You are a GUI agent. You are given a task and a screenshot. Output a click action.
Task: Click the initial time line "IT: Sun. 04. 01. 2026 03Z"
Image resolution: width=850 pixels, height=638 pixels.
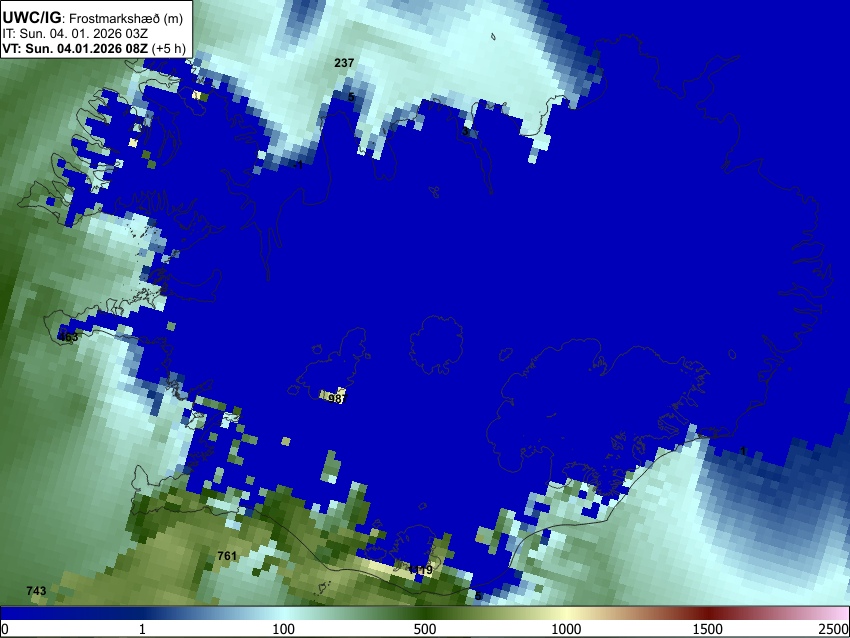point(75,34)
